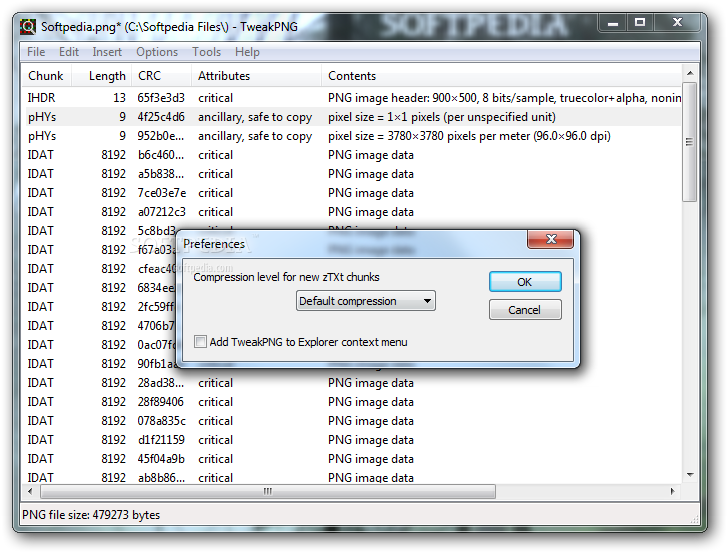Click the TweakPNG app icon in title bar

[27, 26]
